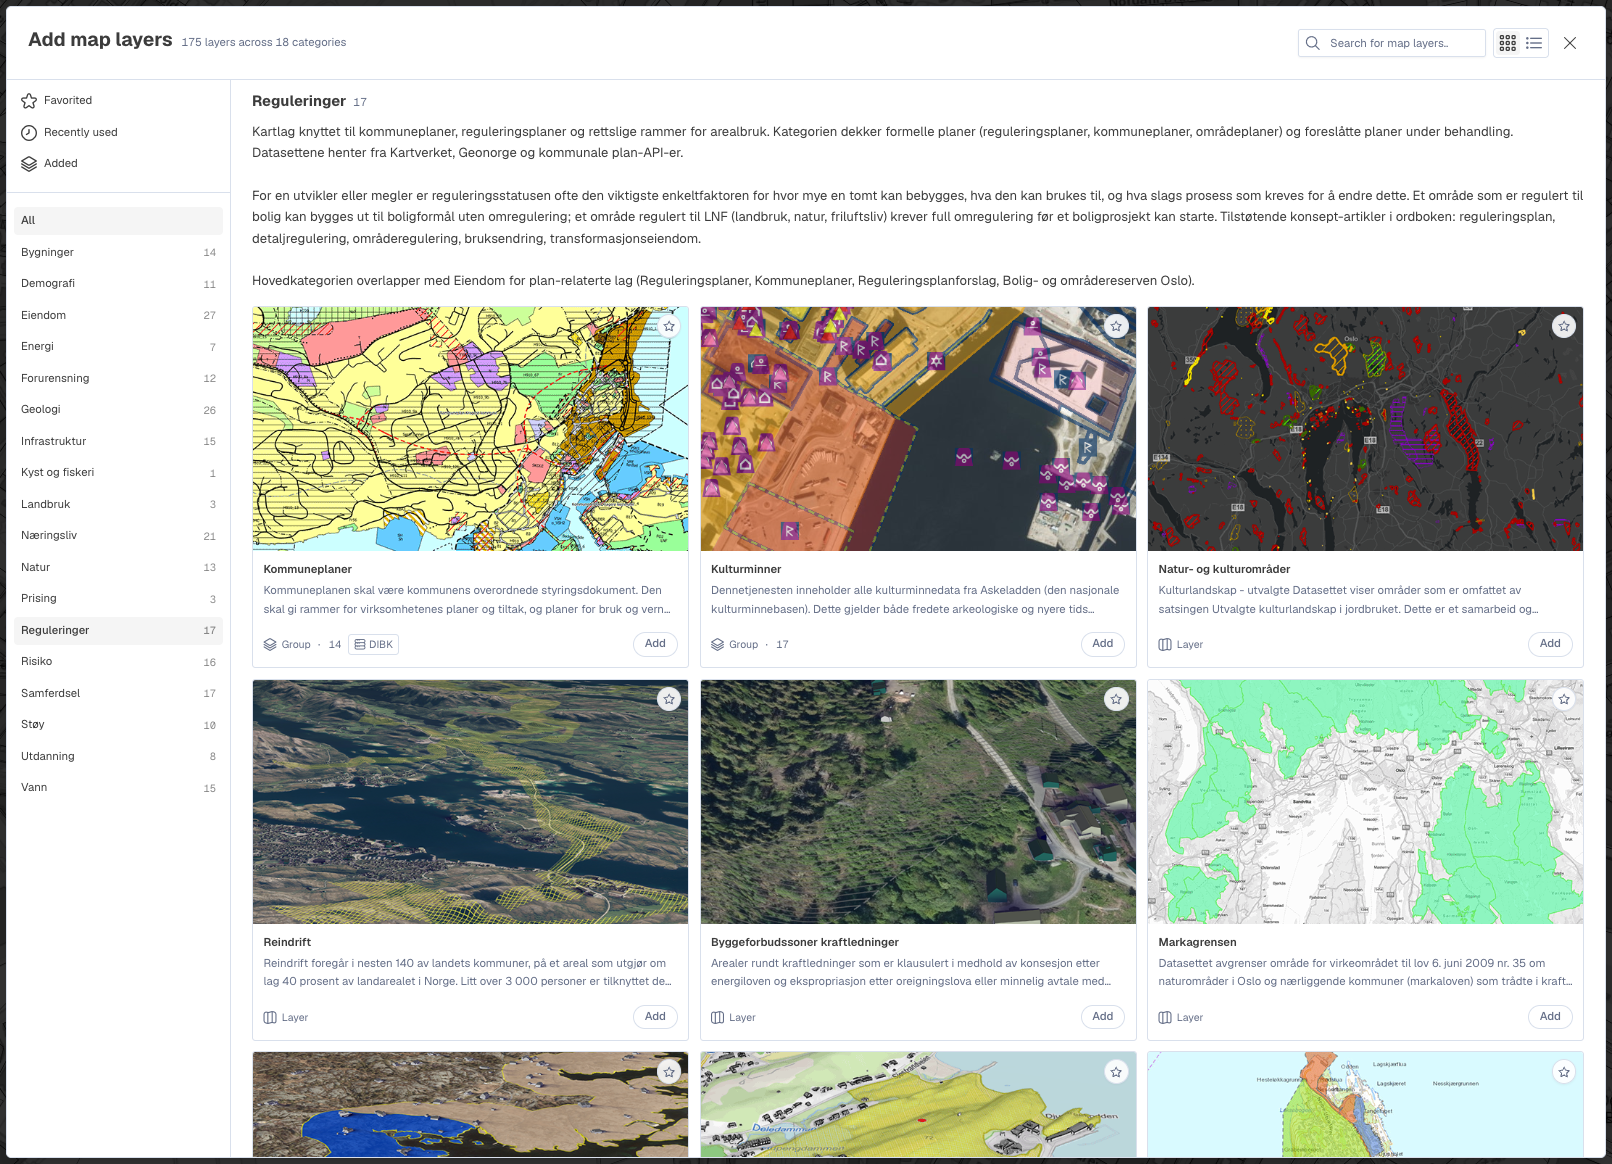Viewport: 1612px width, 1164px height.
Task: Select the Forurensning category
Action: click(118, 378)
